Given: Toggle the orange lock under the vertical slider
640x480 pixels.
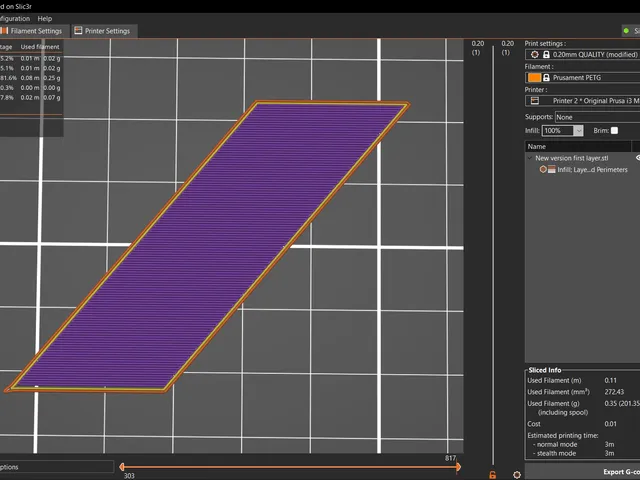Looking at the screenshot, I should pyautogui.click(x=493, y=475).
